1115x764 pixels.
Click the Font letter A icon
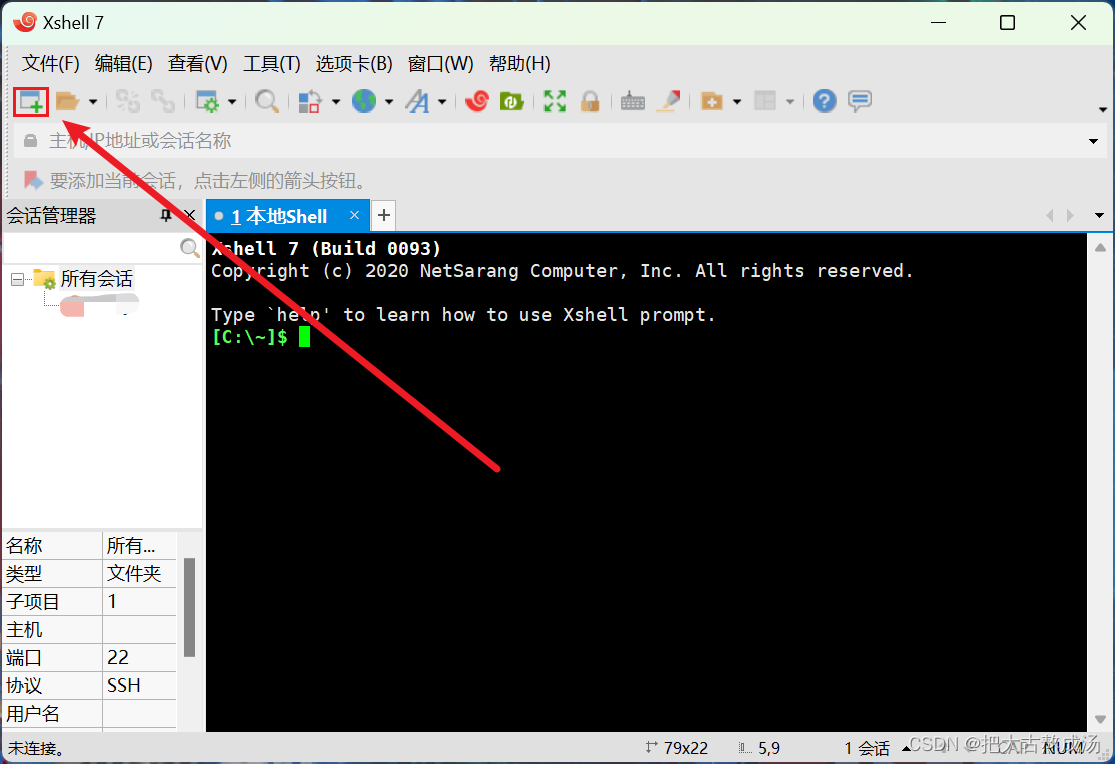coord(417,101)
